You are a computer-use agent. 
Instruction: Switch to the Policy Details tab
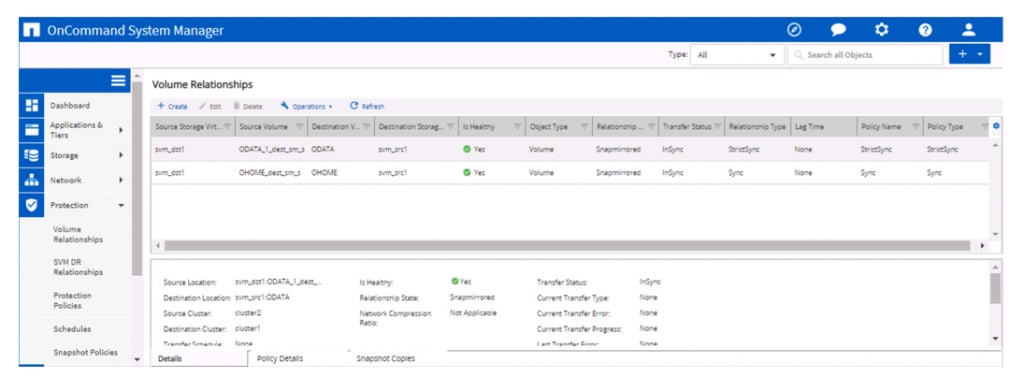click(280, 359)
